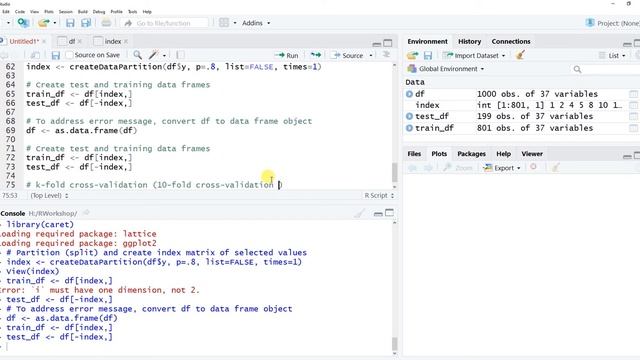
Task: Open the Viewer tab
Action: tap(532, 154)
